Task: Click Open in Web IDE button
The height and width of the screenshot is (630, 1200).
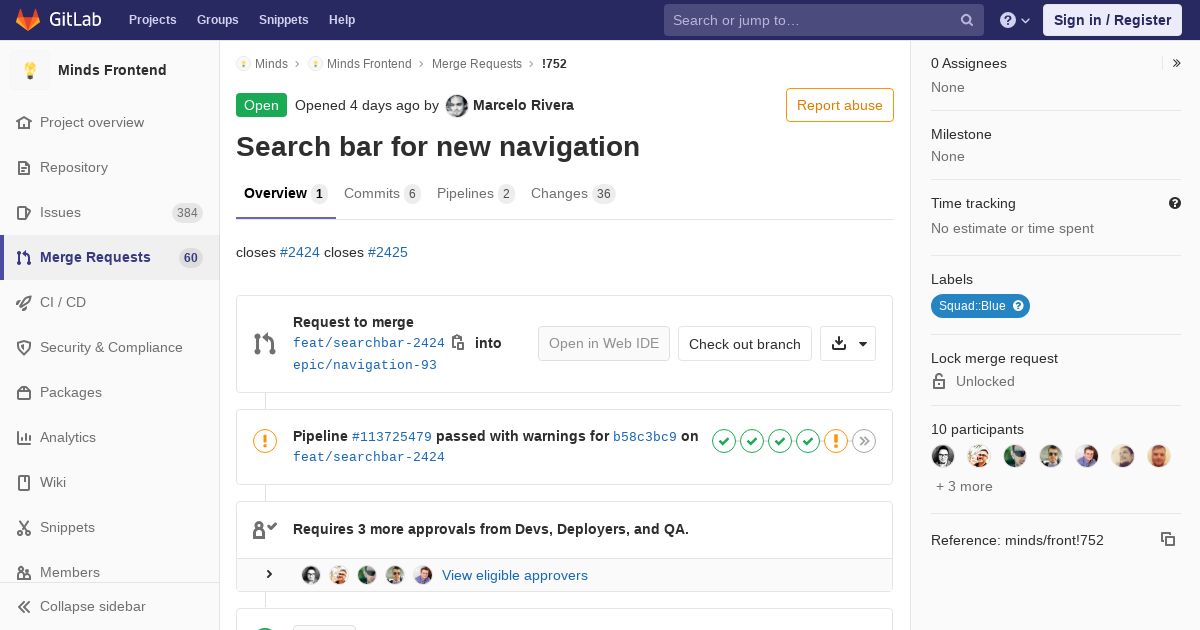Action: click(604, 344)
